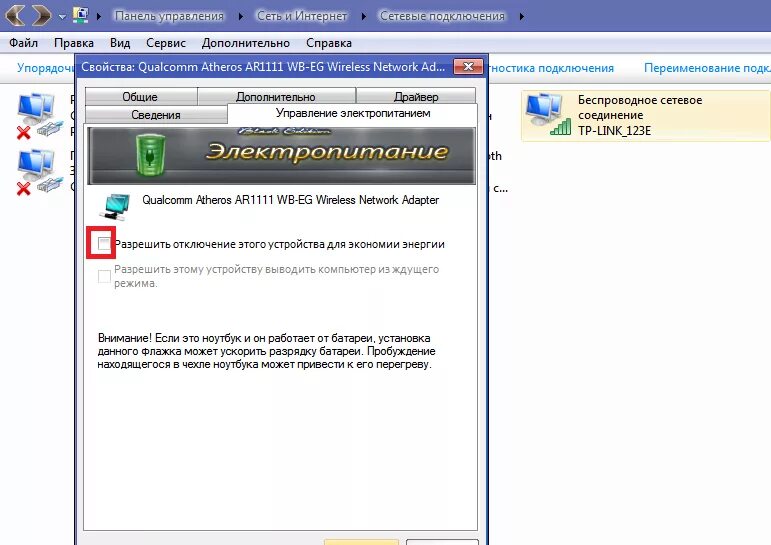
Task: Open Сетевые подключения breadcrumb
Action: (442, 16)
